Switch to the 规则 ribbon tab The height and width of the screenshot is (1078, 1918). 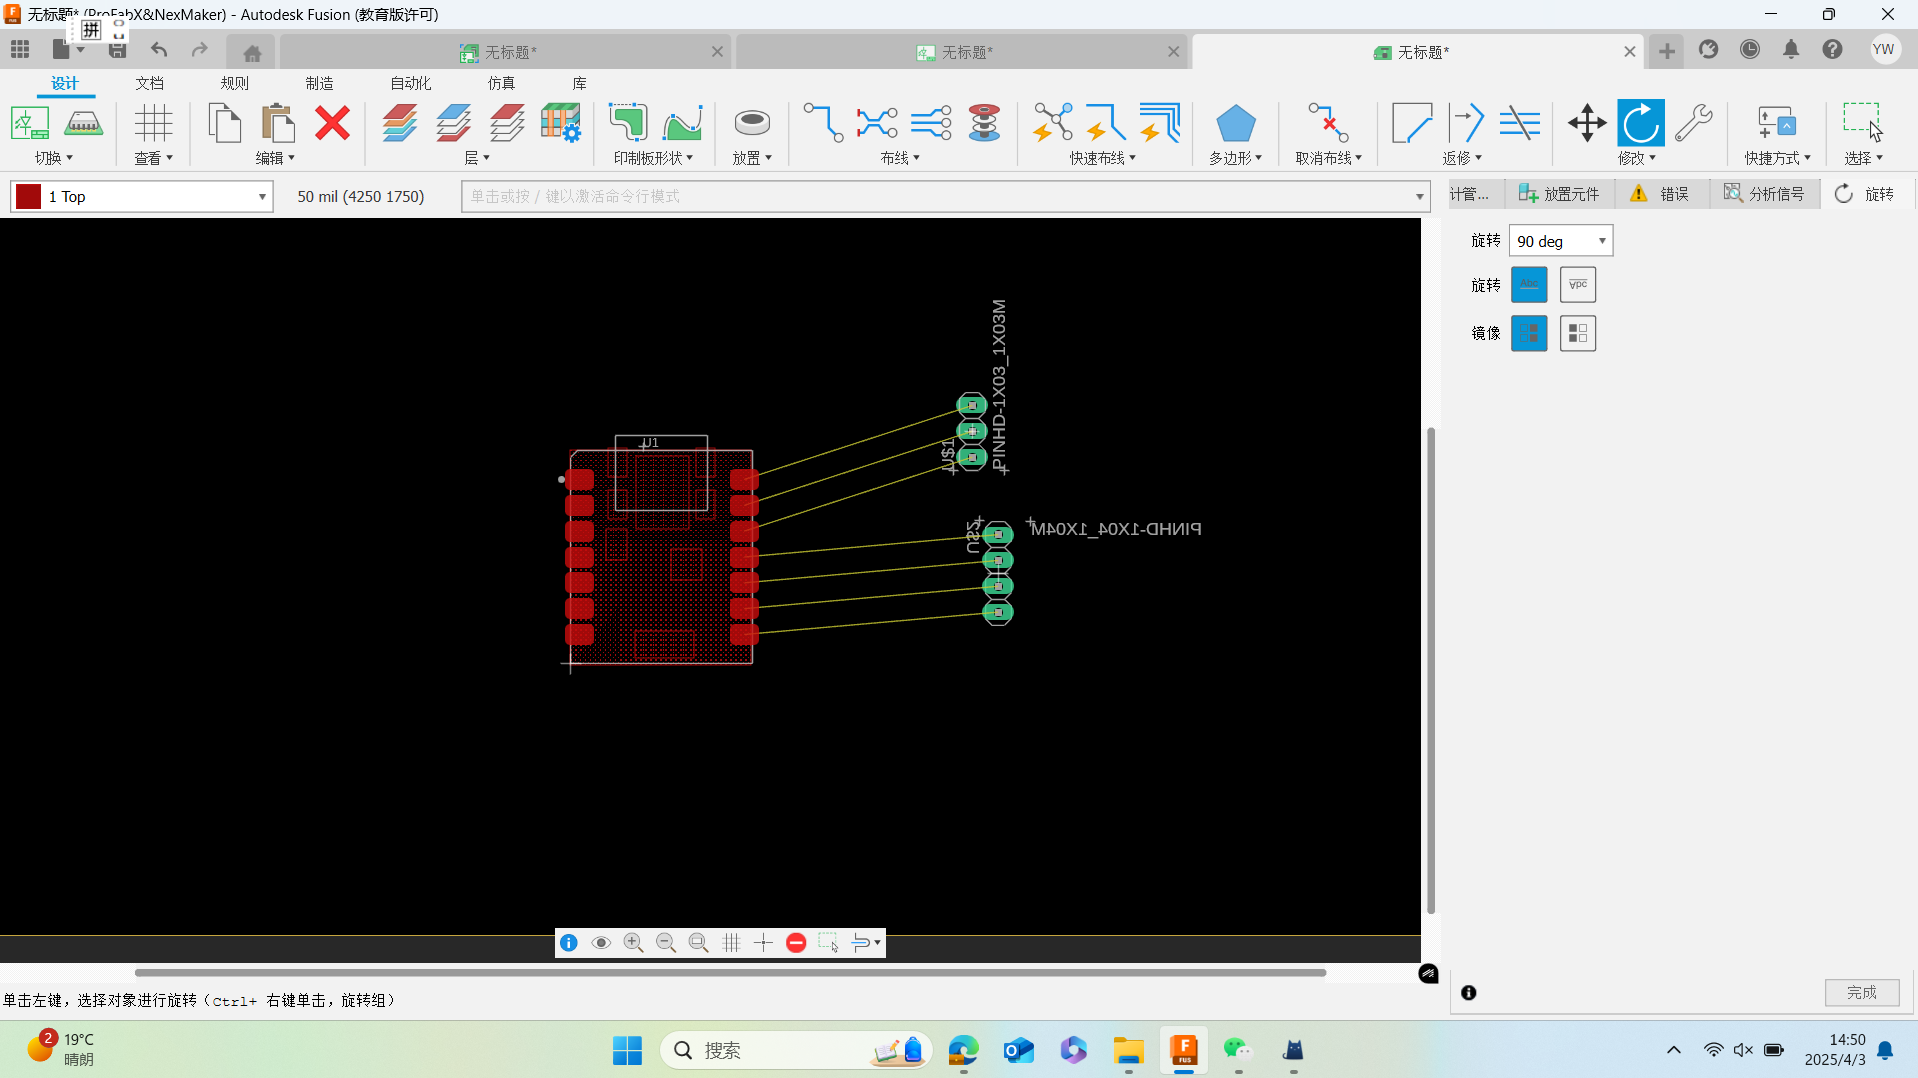tap(235, 83)
